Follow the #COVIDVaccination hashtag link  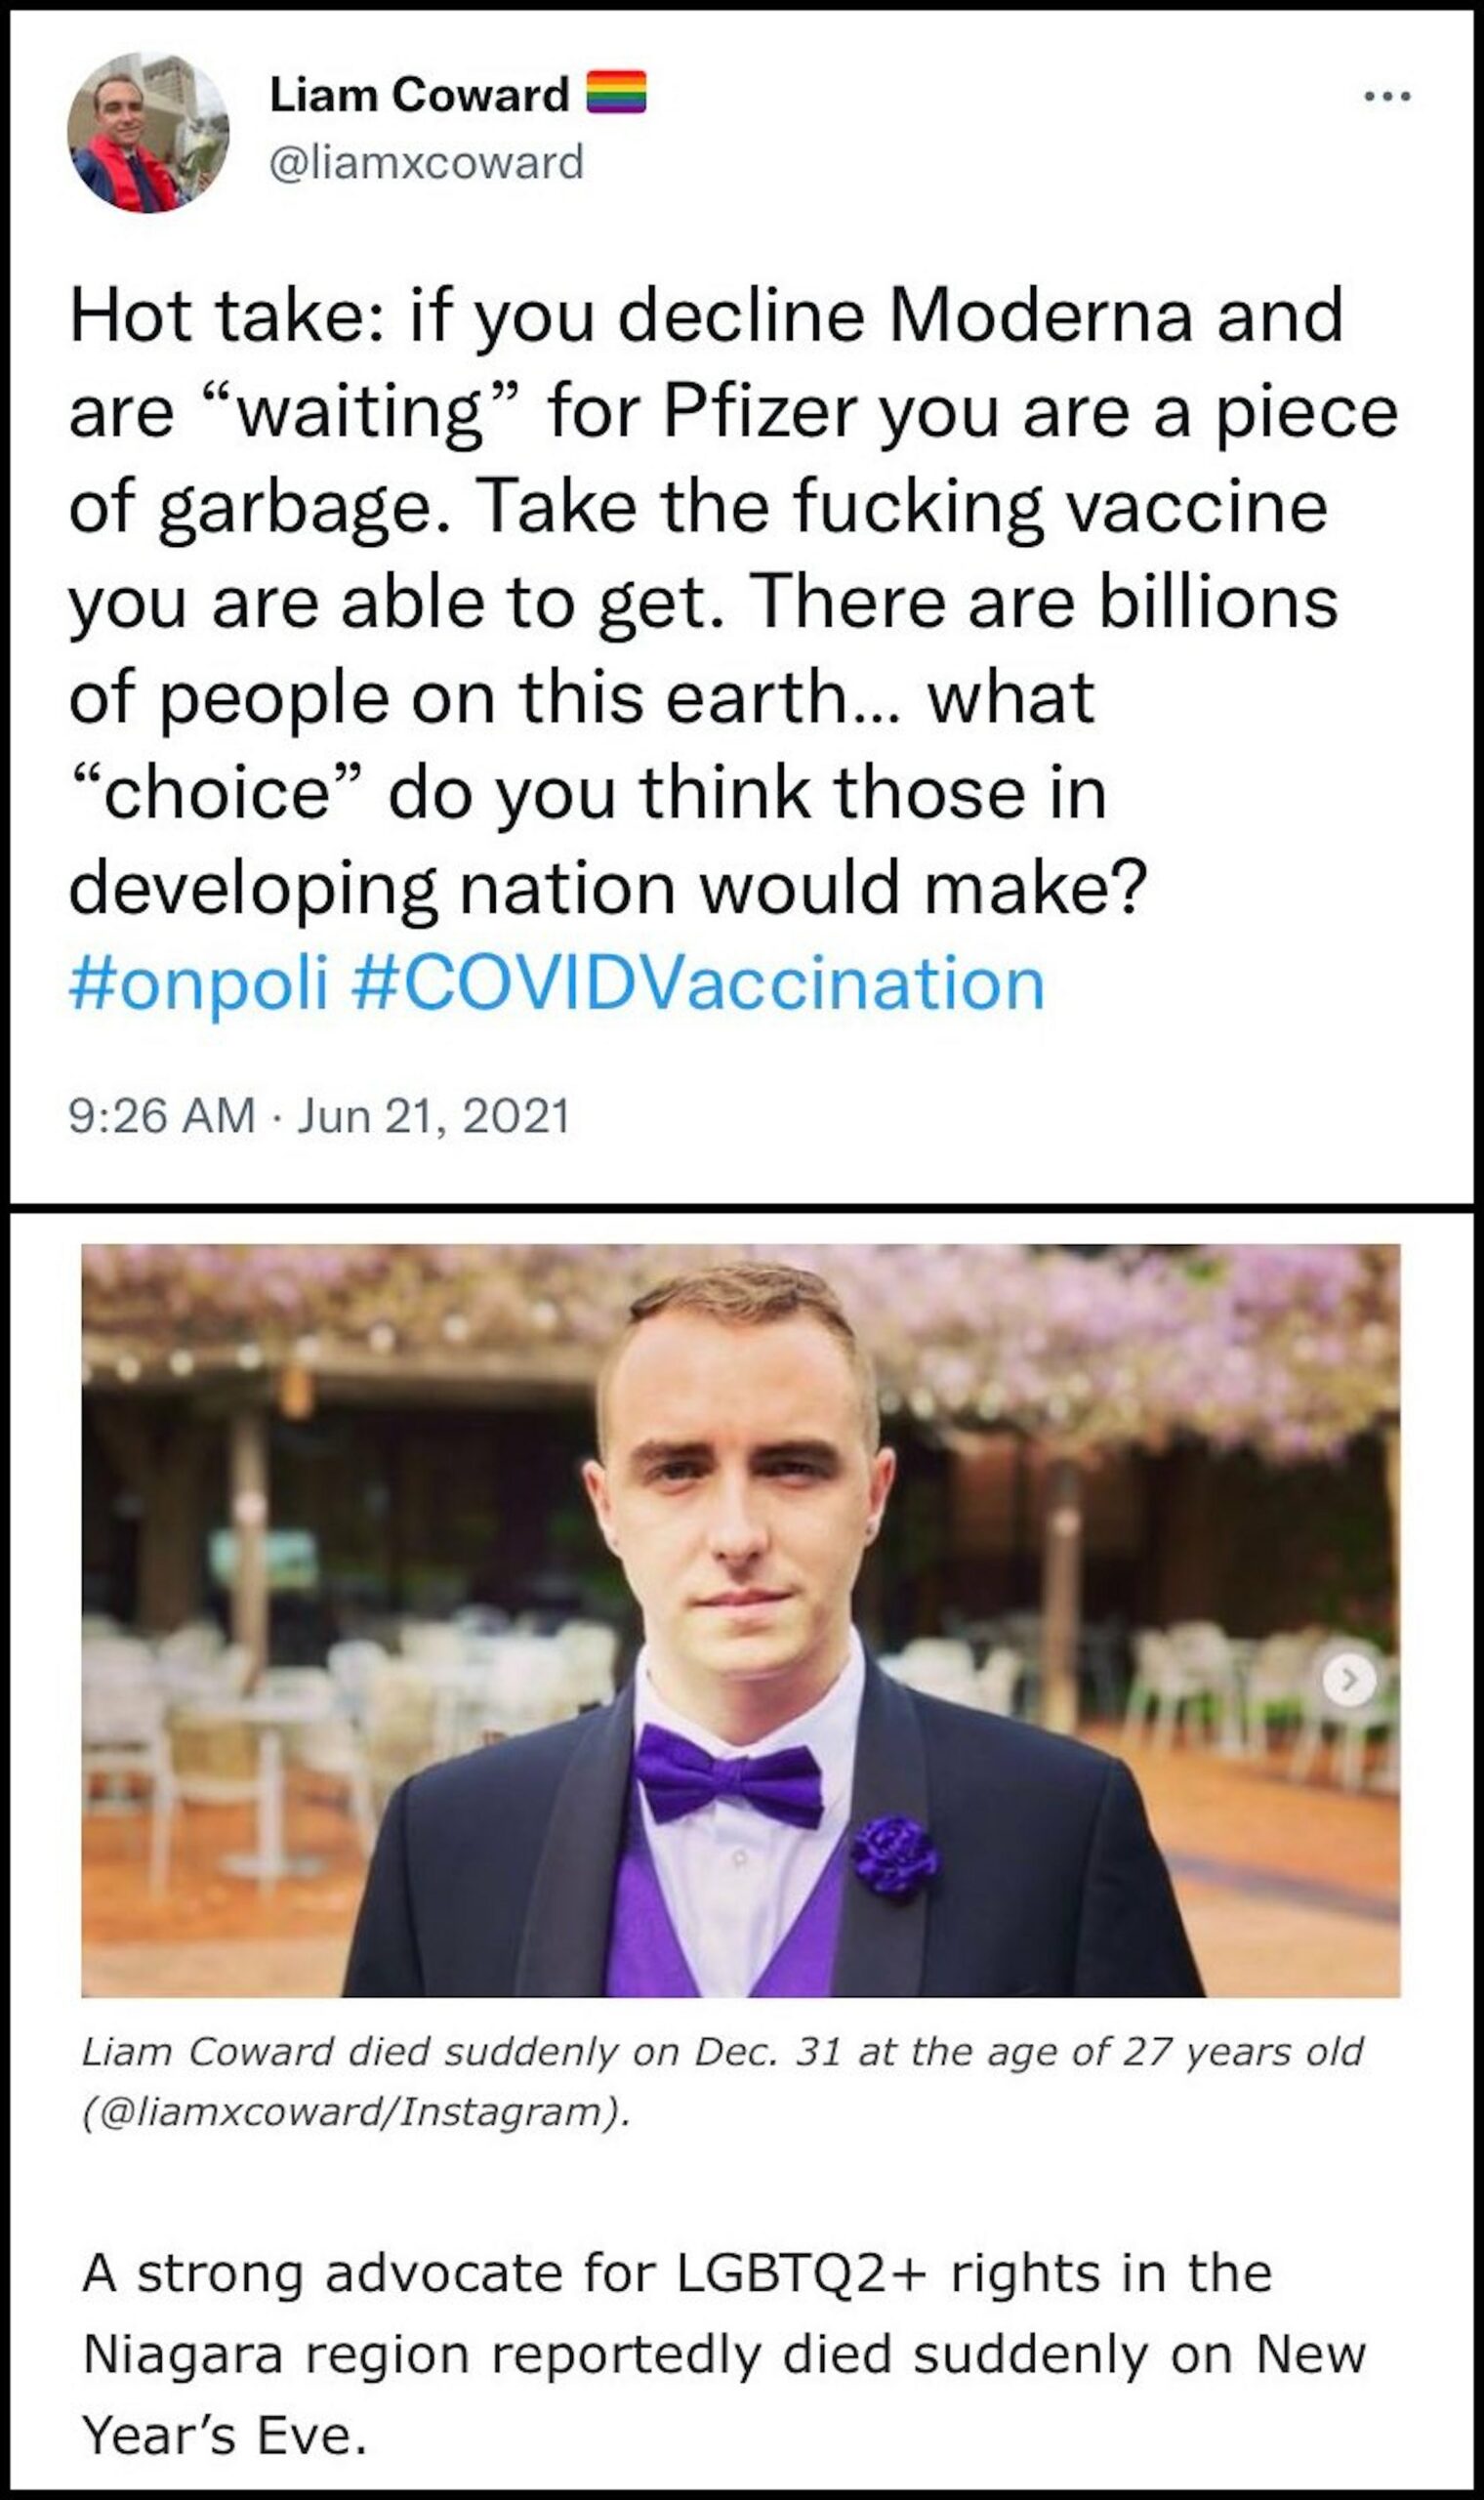pos(698,983)
